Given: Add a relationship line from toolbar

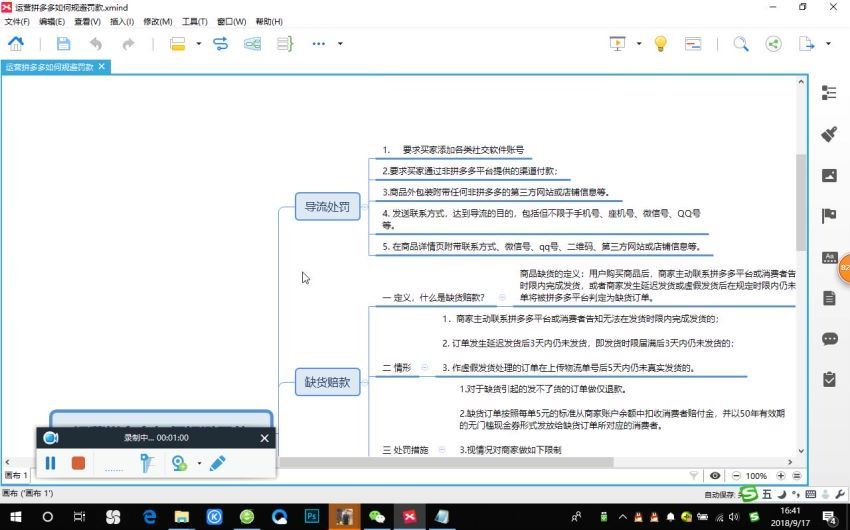Looking at the screenshot, I should pyautogui.click(x=221, y=43).
